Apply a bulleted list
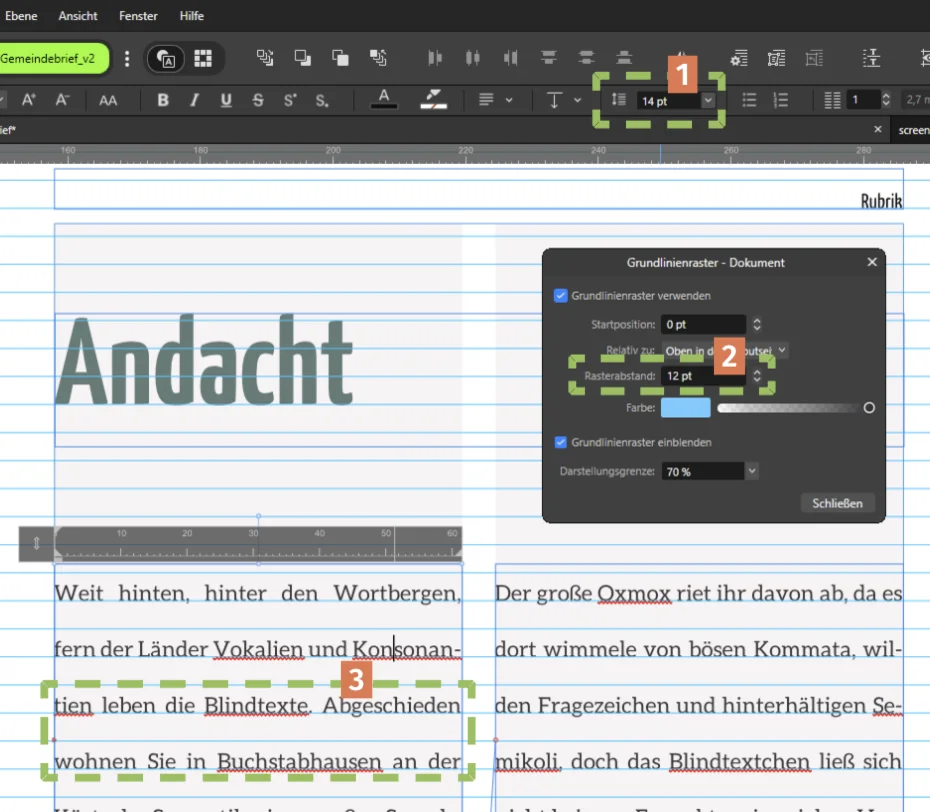 [749, 100]
